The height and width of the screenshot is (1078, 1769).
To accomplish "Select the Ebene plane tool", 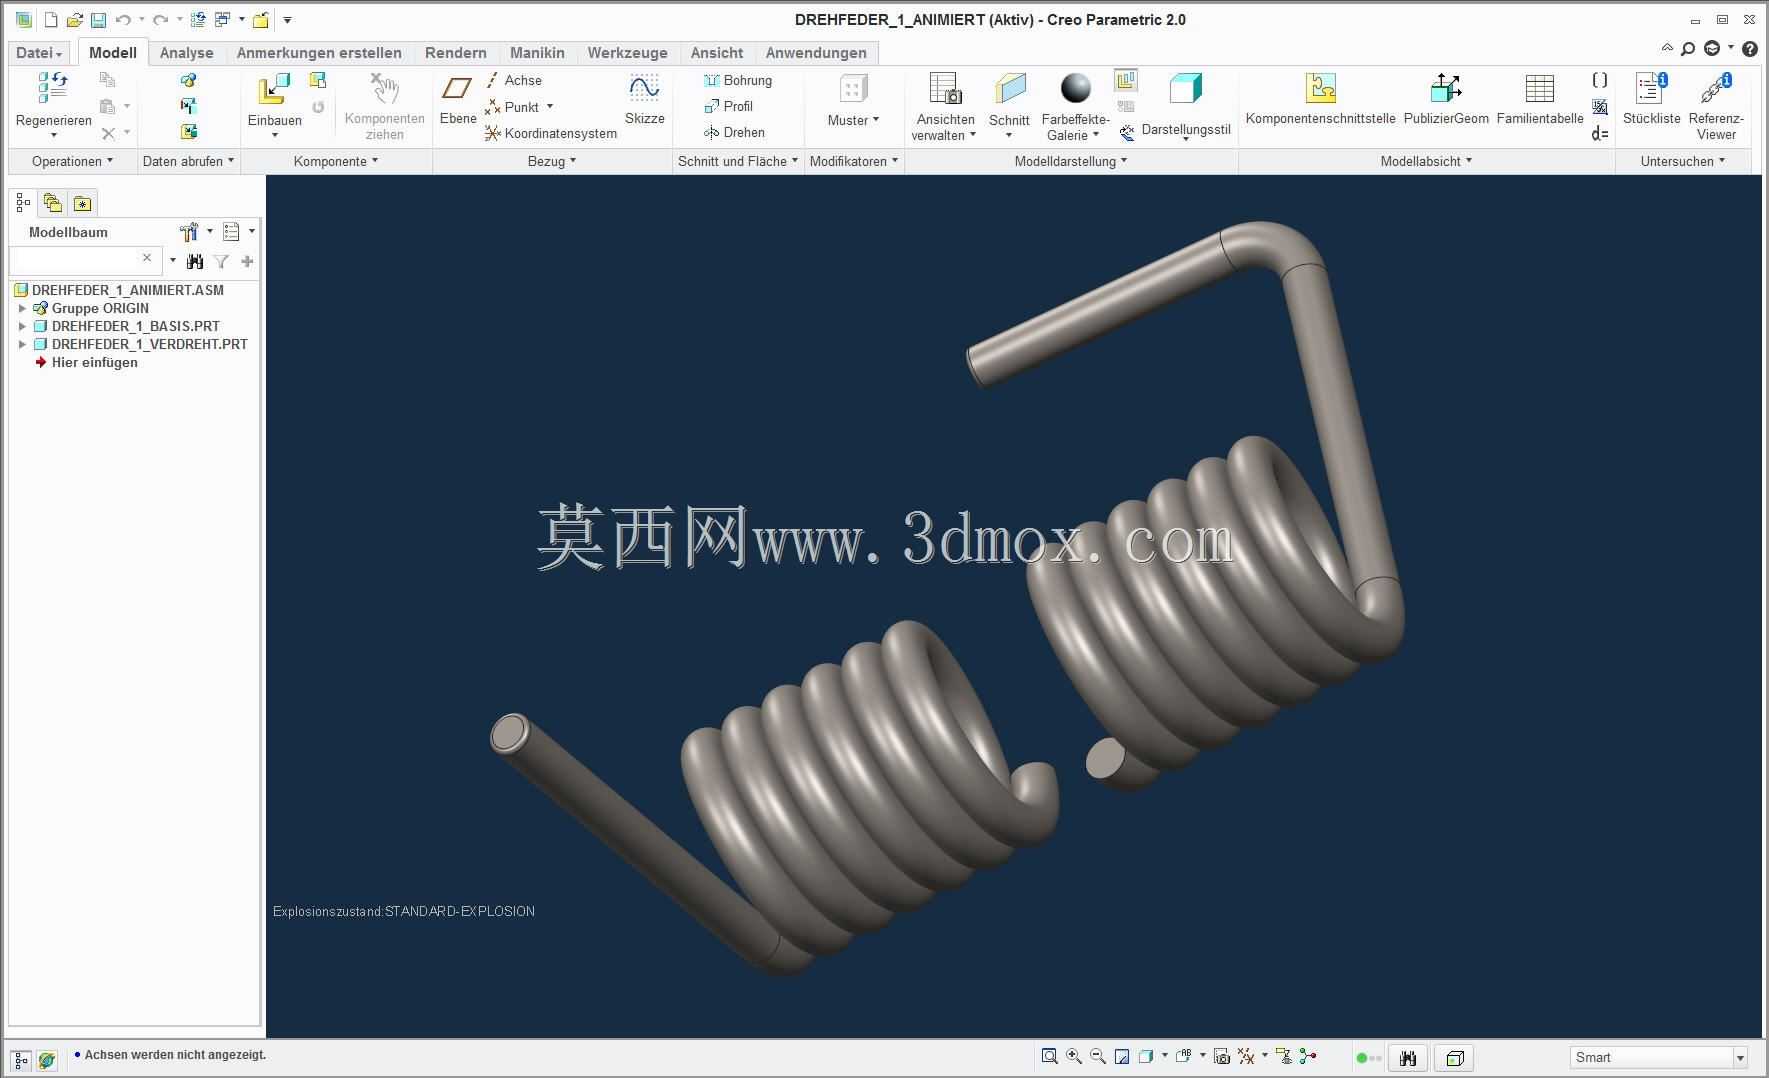I will click(x=457, y=89).
